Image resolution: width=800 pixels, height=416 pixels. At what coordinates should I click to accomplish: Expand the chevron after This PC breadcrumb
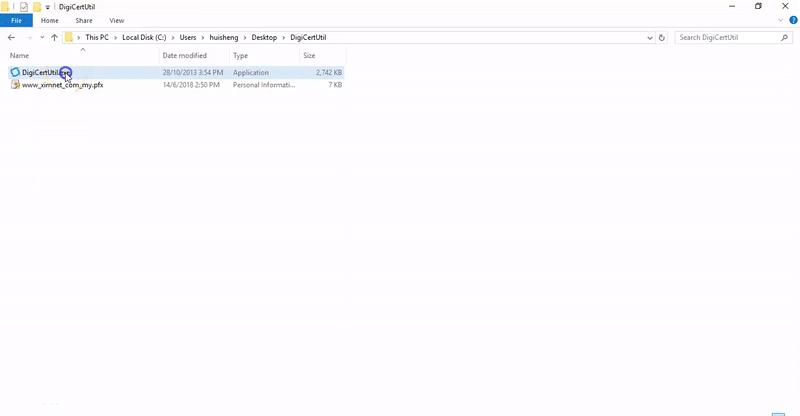[x=115, y=37]
